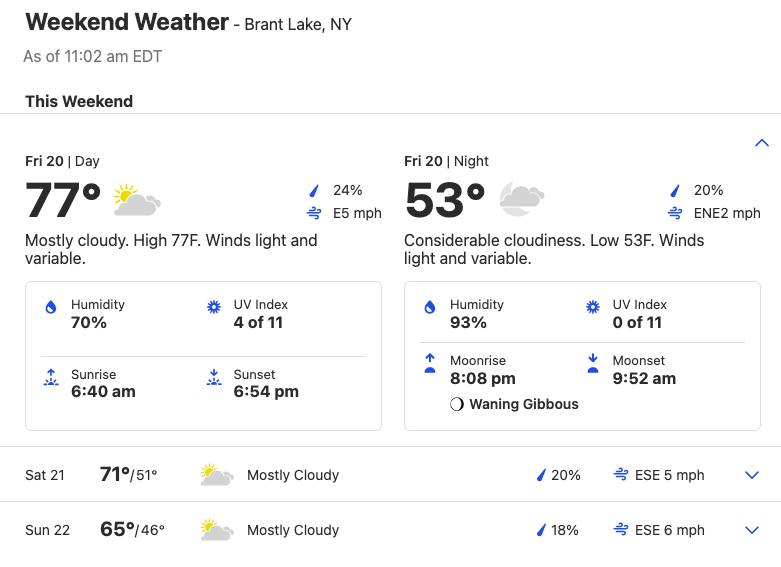Click the Friday night raindrop precipitation icon
This screenshot has height=567, width=781.
point(675,190)
